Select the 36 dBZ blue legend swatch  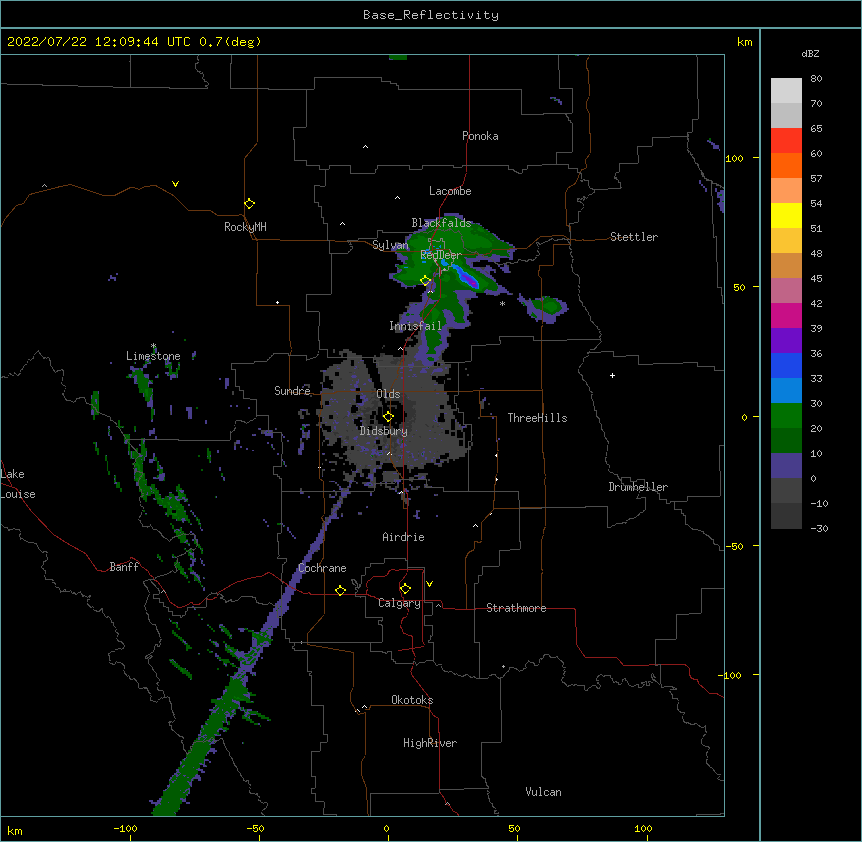coord(786,365)
